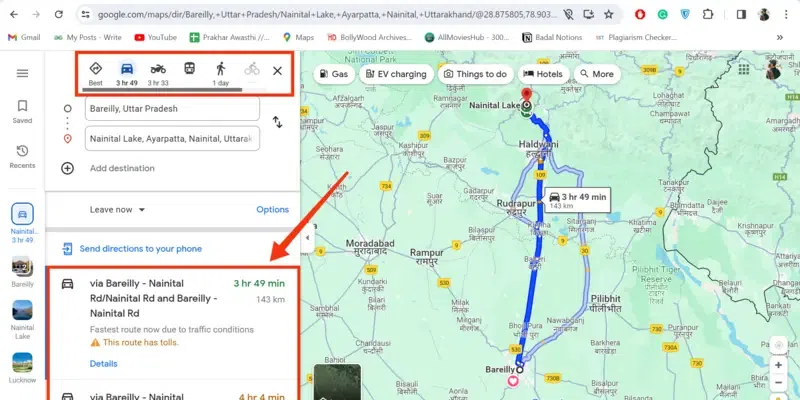Open Lucknow recent item in sidebar
This screenshot has height=400, width=800.
pos(22,368)
